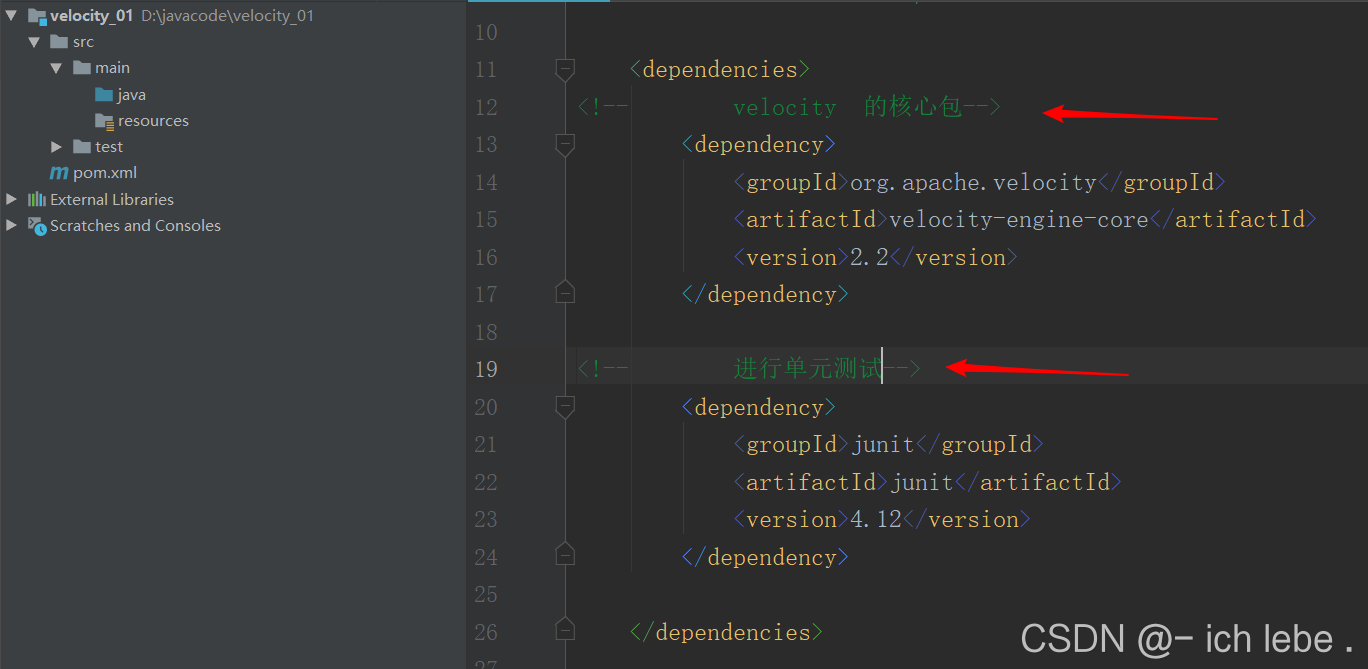Click the External Libraries bar-chart icon
Screen dimensions: 1368x669
point(37,199)
